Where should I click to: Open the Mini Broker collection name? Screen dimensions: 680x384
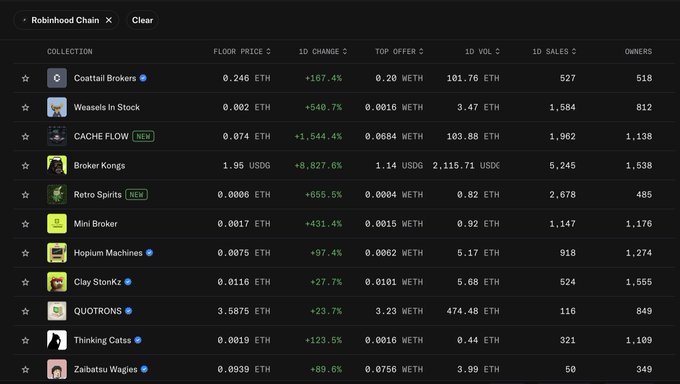95,223
